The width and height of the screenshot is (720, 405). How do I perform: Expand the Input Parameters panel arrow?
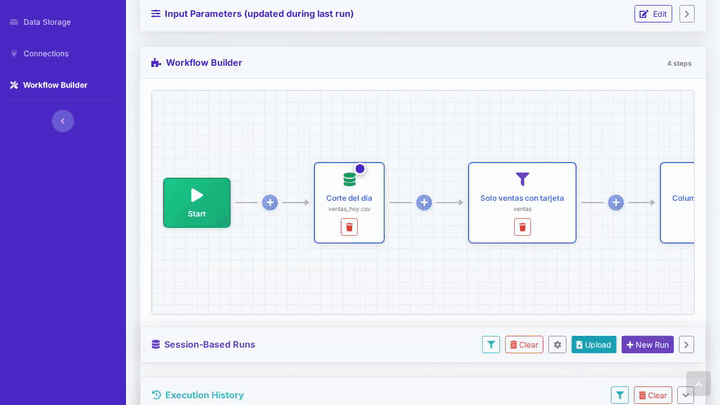point(686,14)
